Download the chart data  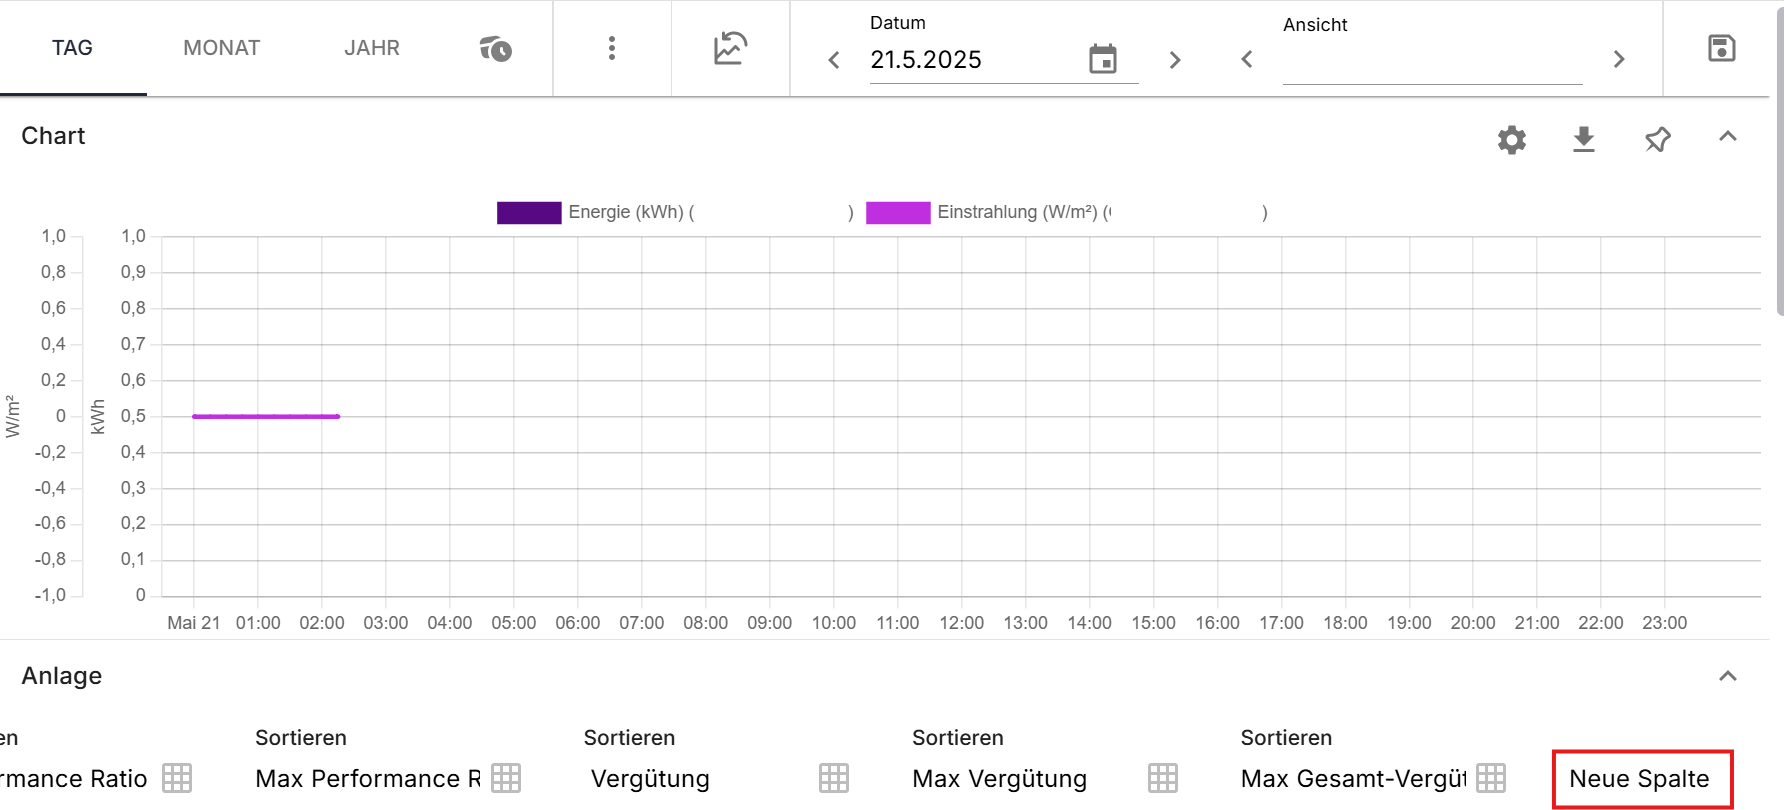1583,139
